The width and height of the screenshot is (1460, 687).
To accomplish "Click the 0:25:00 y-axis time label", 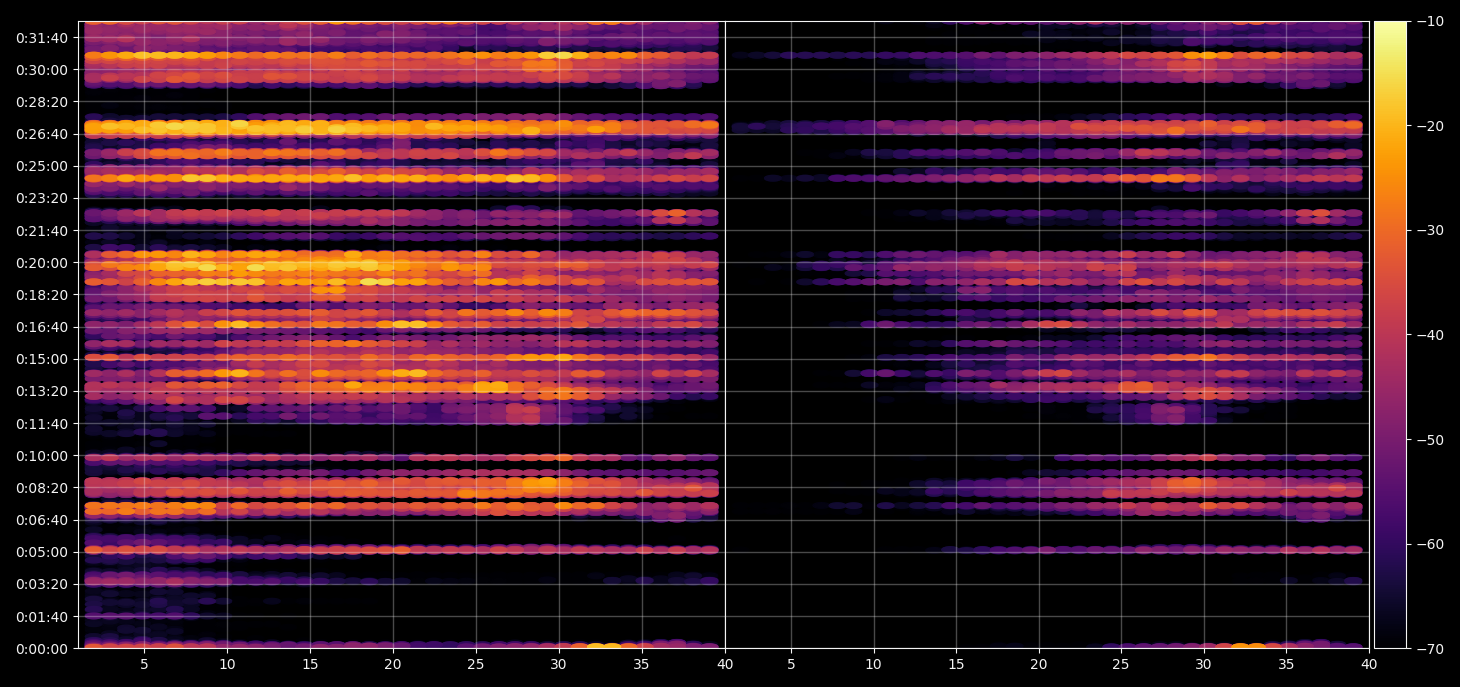I will [42, 166].
